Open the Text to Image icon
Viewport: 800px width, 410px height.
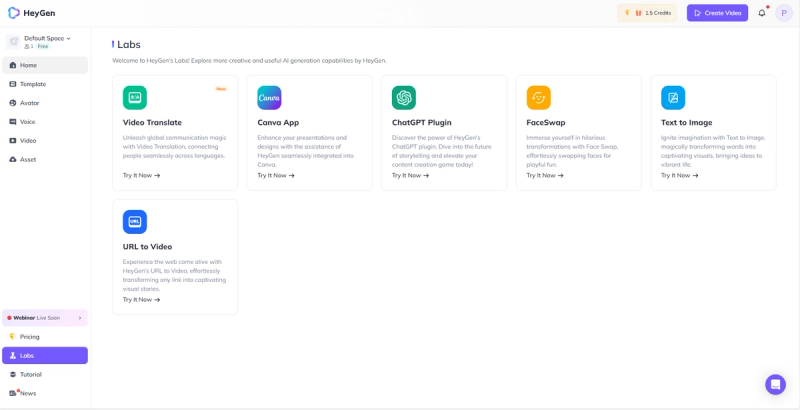click(x=673, y=97)
